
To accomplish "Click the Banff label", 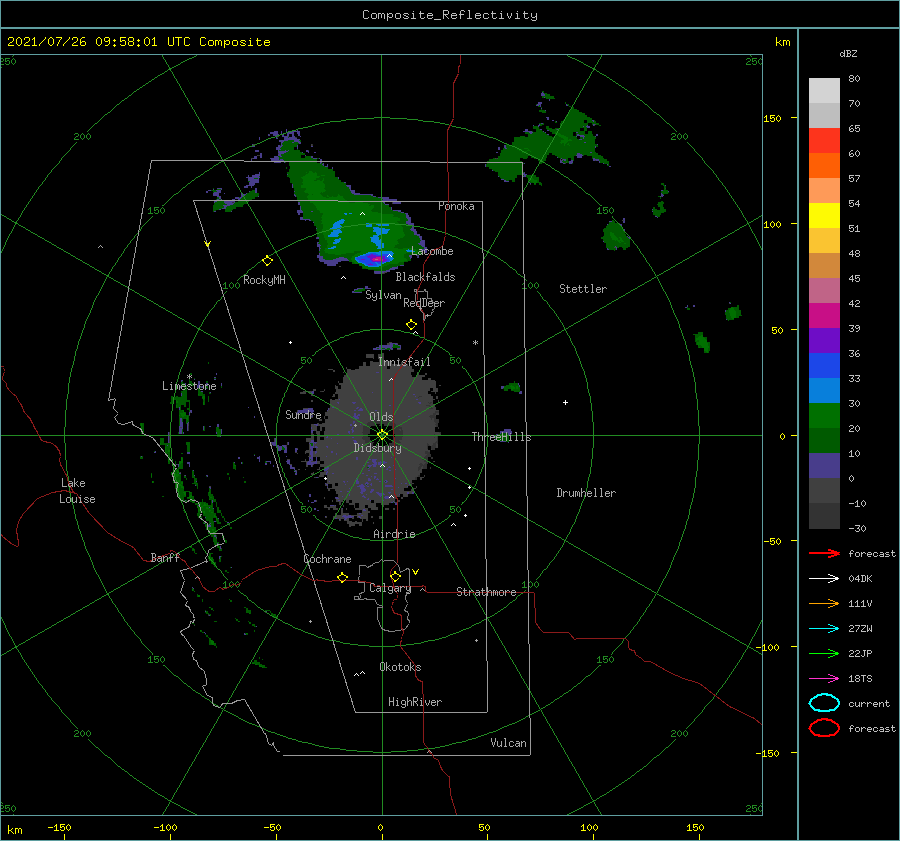I will pyautogui.click(x=165, y=557).
